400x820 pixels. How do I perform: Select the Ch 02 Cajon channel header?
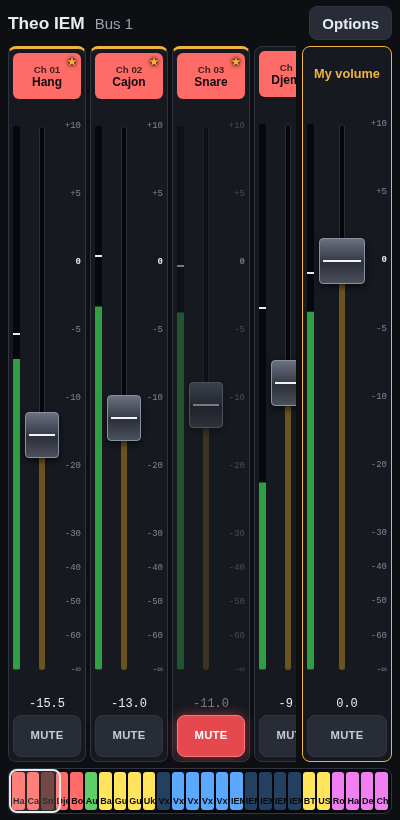coord(129,76)
